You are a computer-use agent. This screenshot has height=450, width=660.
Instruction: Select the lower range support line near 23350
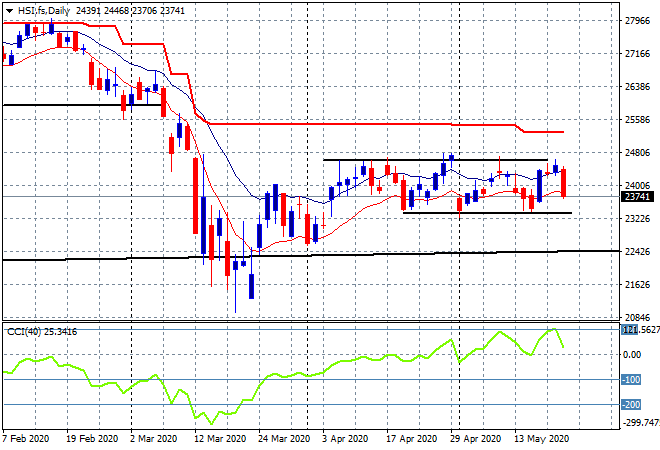click(x=487, y=213)
